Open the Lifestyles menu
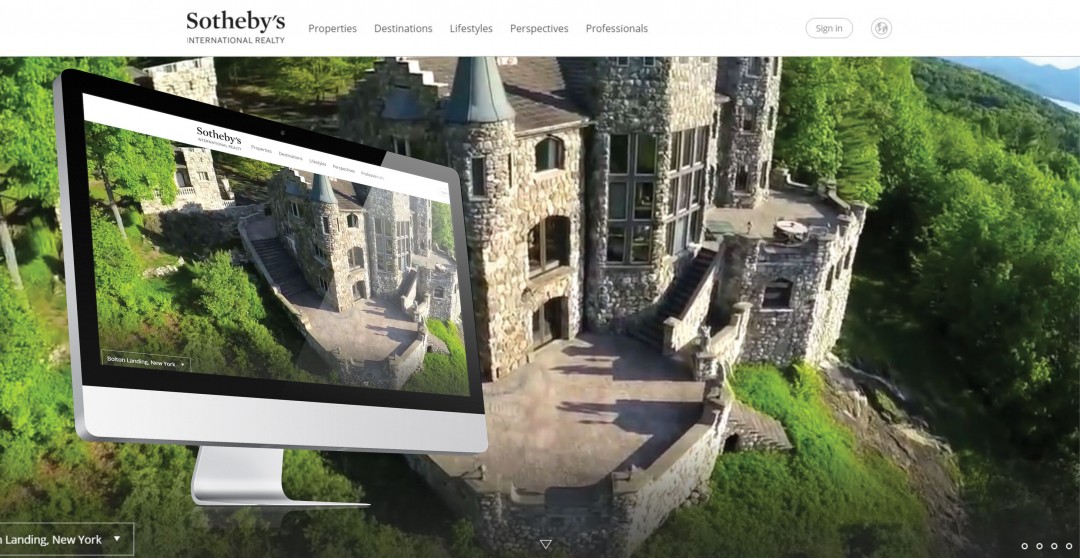Viewport: 1080px width, 558px height. [471, 28]
